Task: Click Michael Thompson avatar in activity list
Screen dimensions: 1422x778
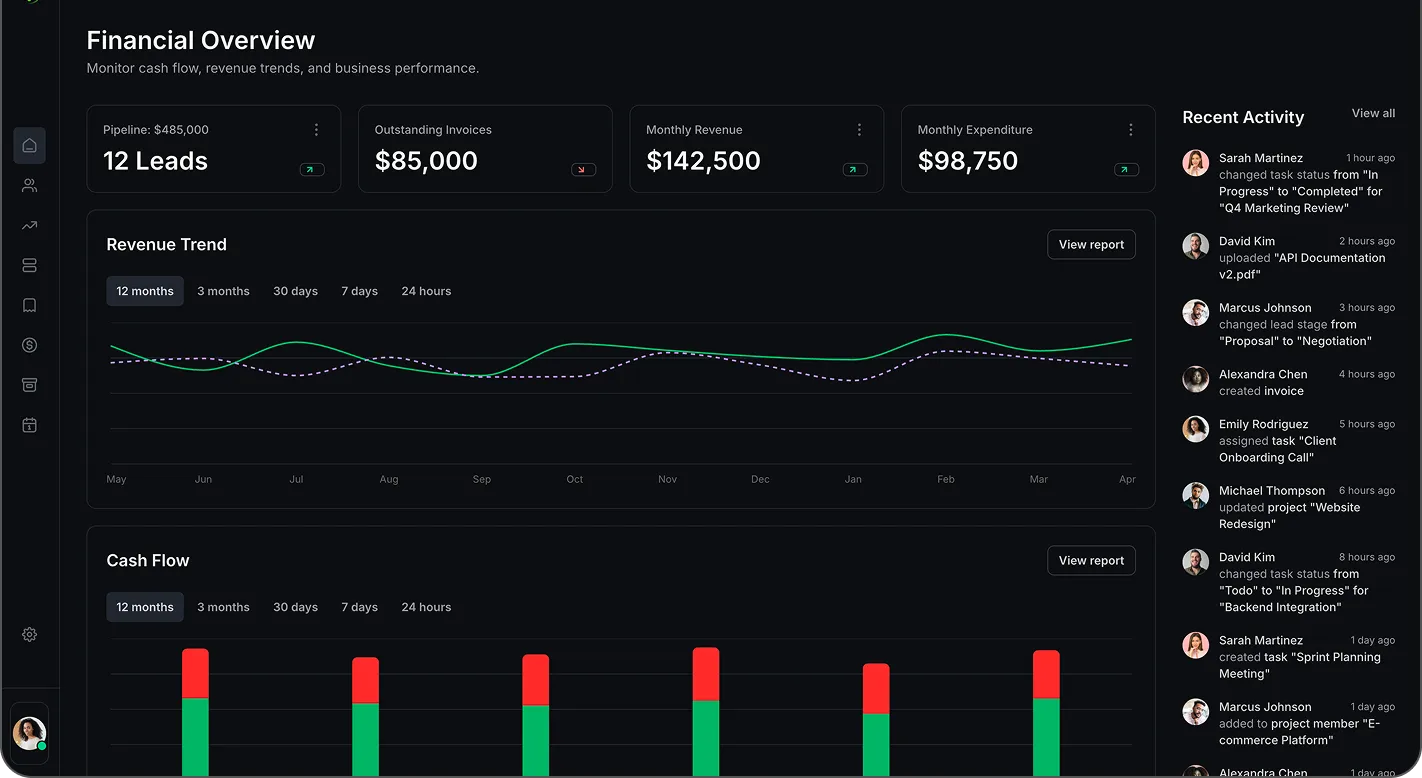Action: 1195,495
